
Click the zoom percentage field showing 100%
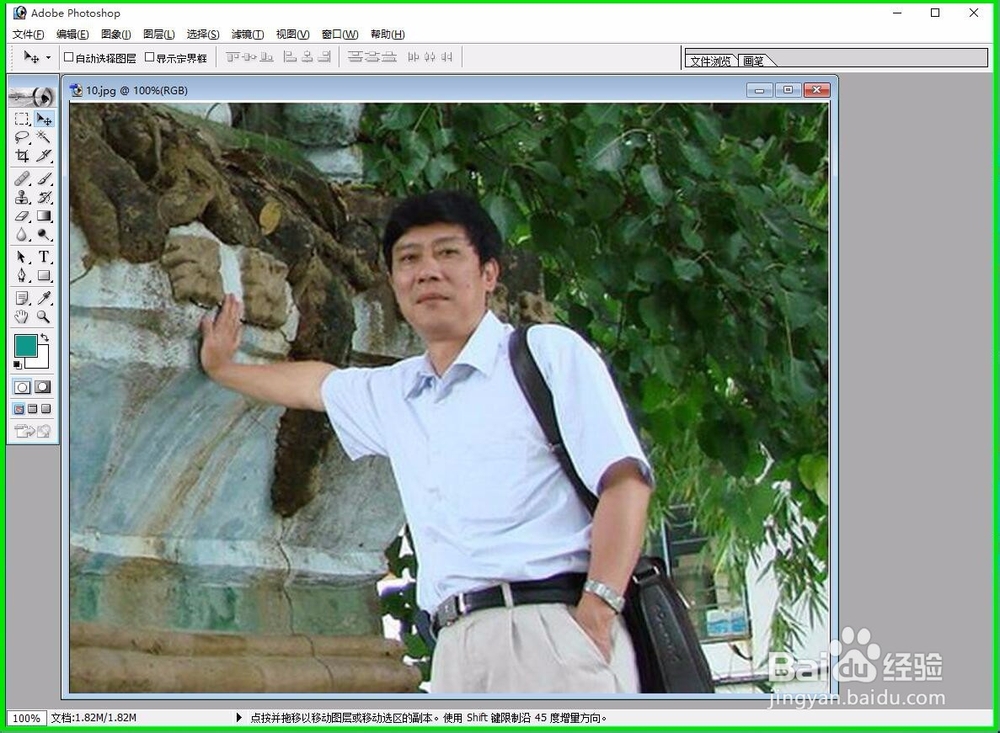click(x=26, y=718)
